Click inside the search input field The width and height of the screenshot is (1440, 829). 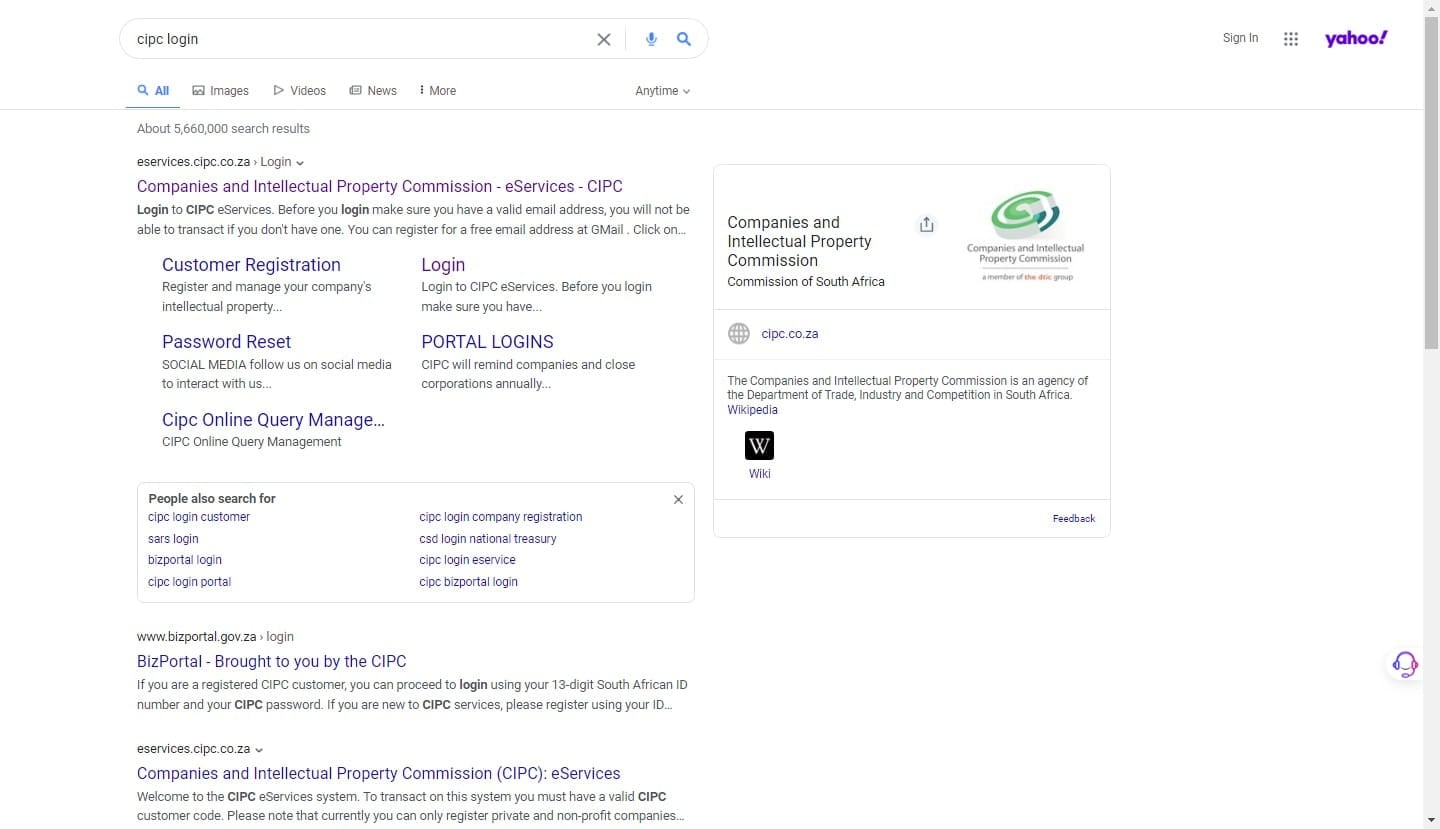(x=360, y=39)
